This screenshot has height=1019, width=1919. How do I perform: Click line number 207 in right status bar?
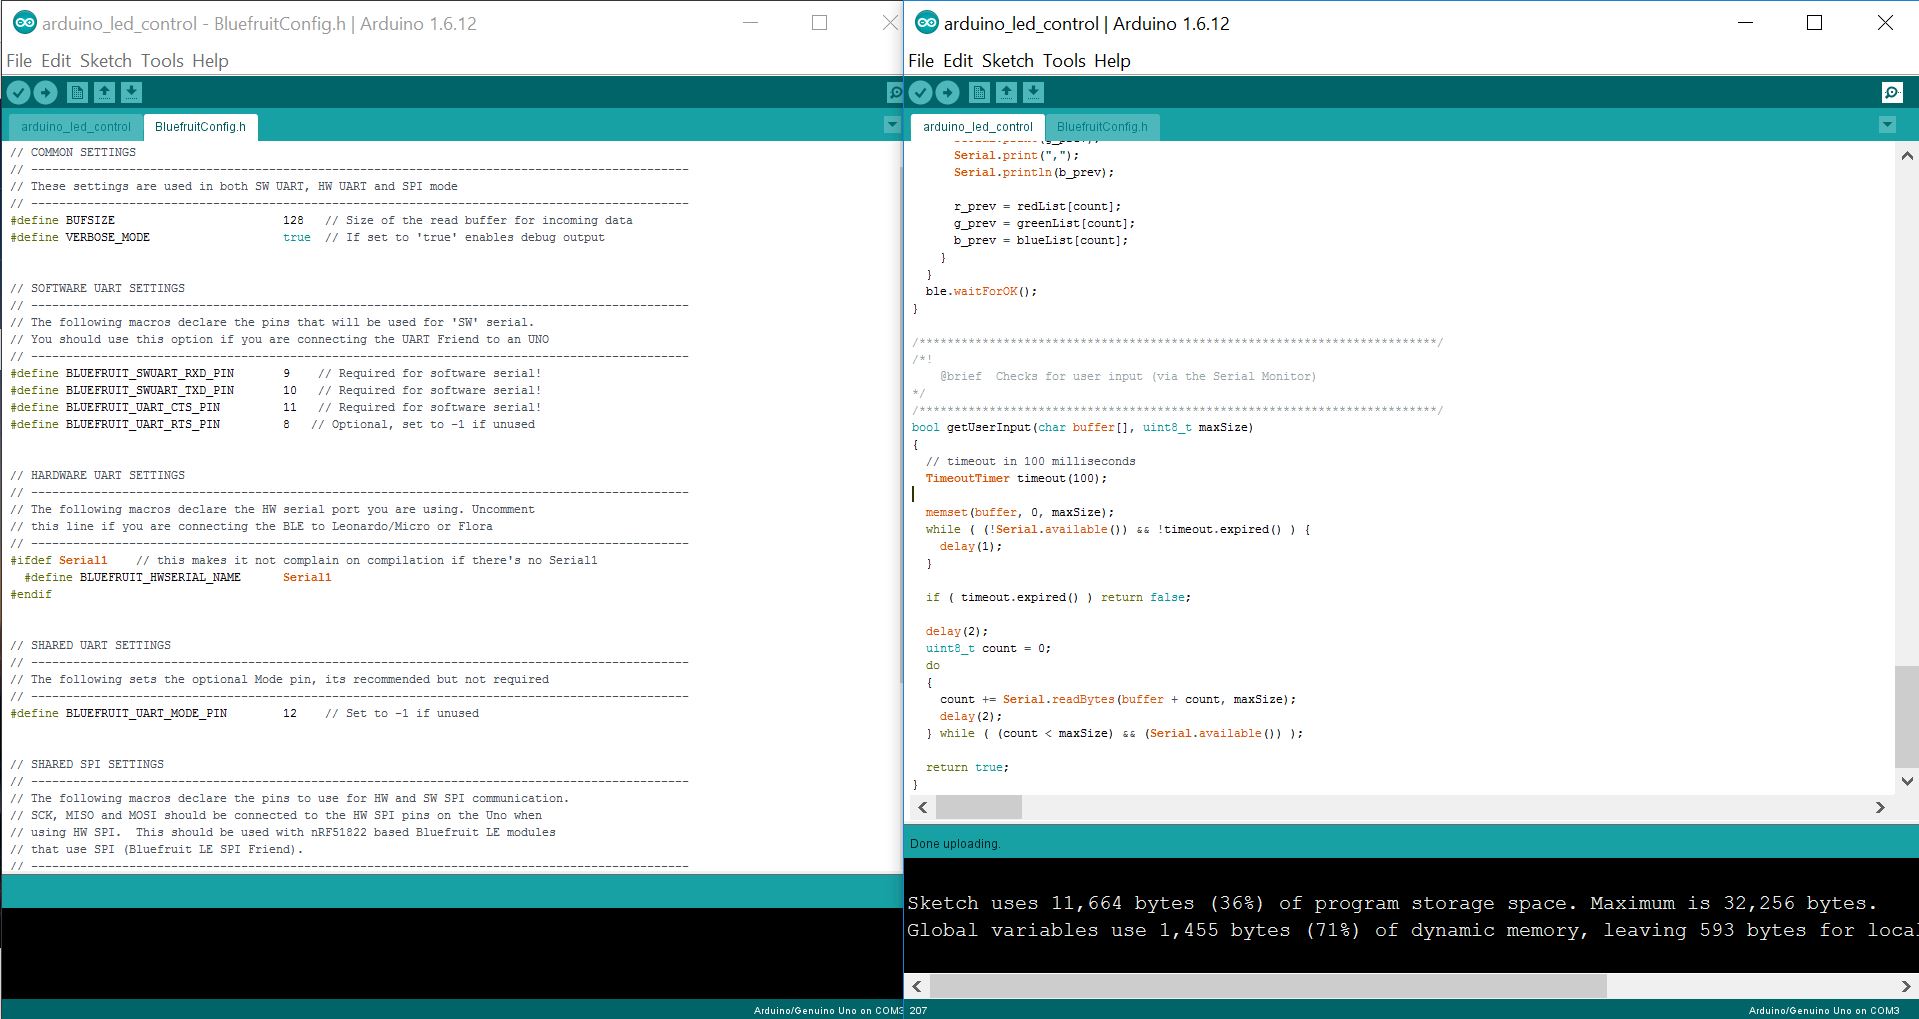click(918, 1010)
